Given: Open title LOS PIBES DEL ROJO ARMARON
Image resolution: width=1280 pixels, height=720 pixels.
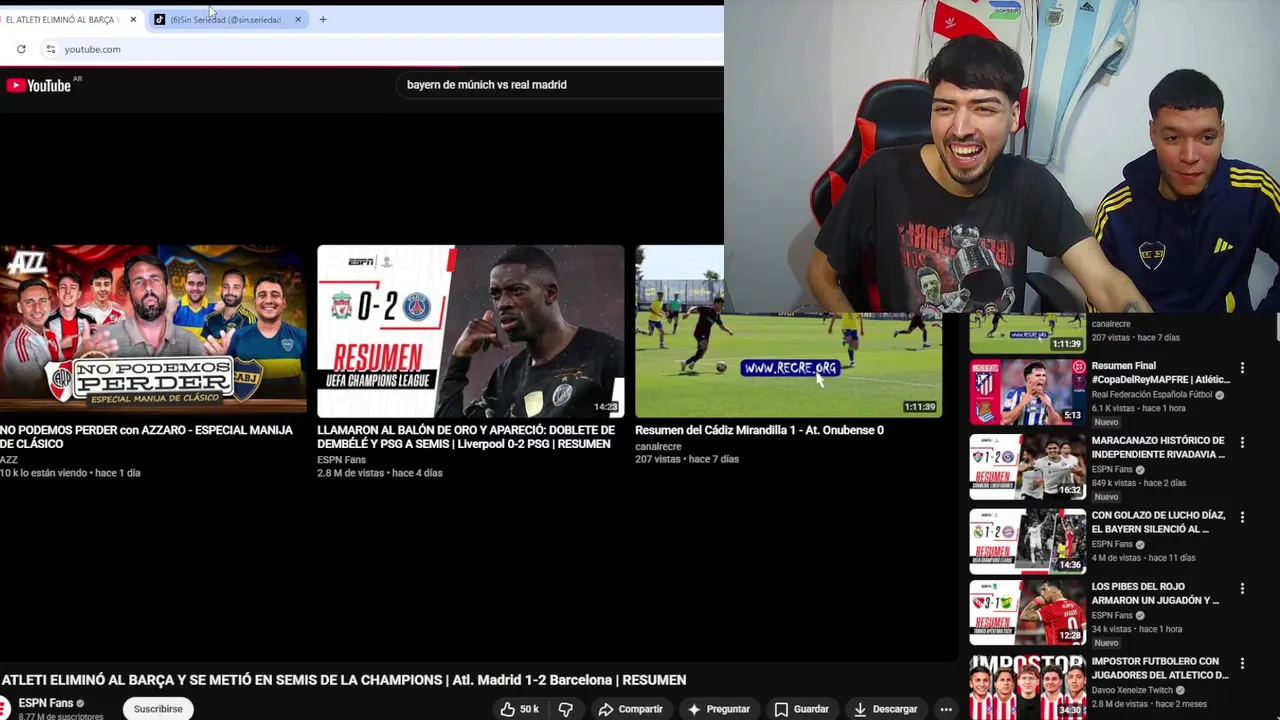Looking at the screenshot, I should (x=1155, y=593).
